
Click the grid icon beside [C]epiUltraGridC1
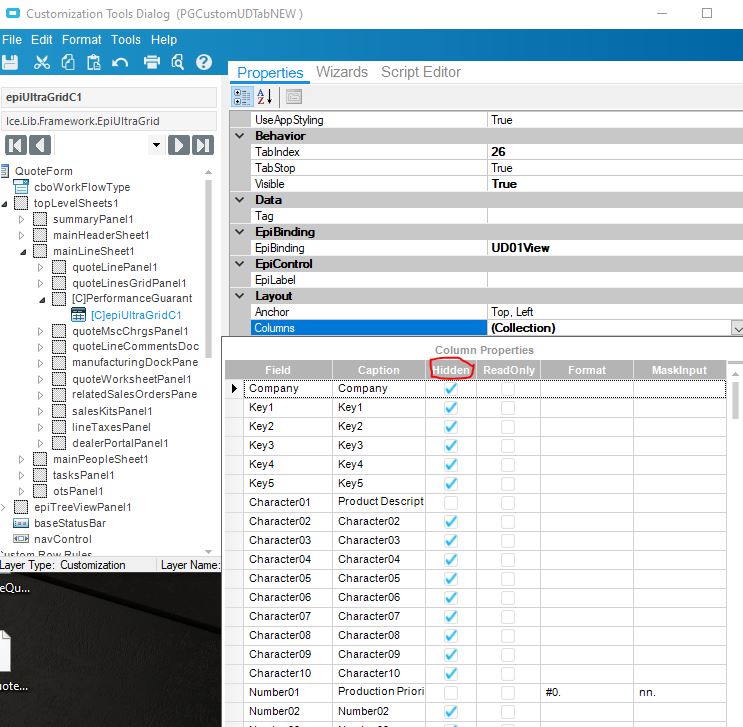click(78, 315)
